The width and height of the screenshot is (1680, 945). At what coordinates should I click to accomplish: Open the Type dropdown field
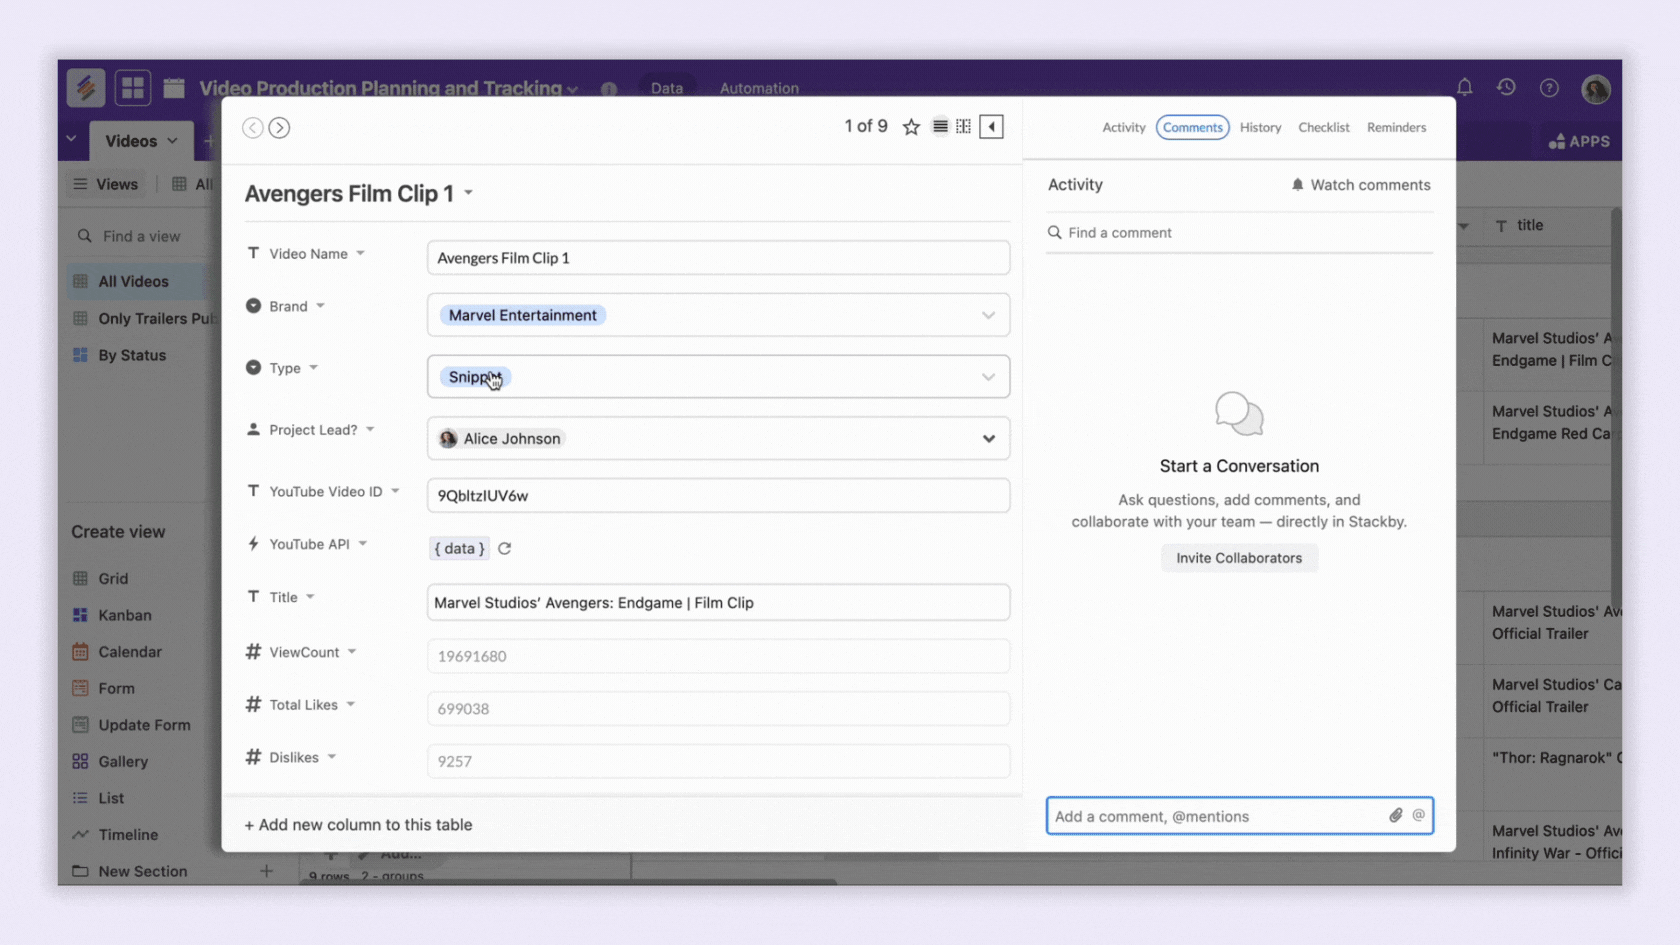tap(718, 377)
